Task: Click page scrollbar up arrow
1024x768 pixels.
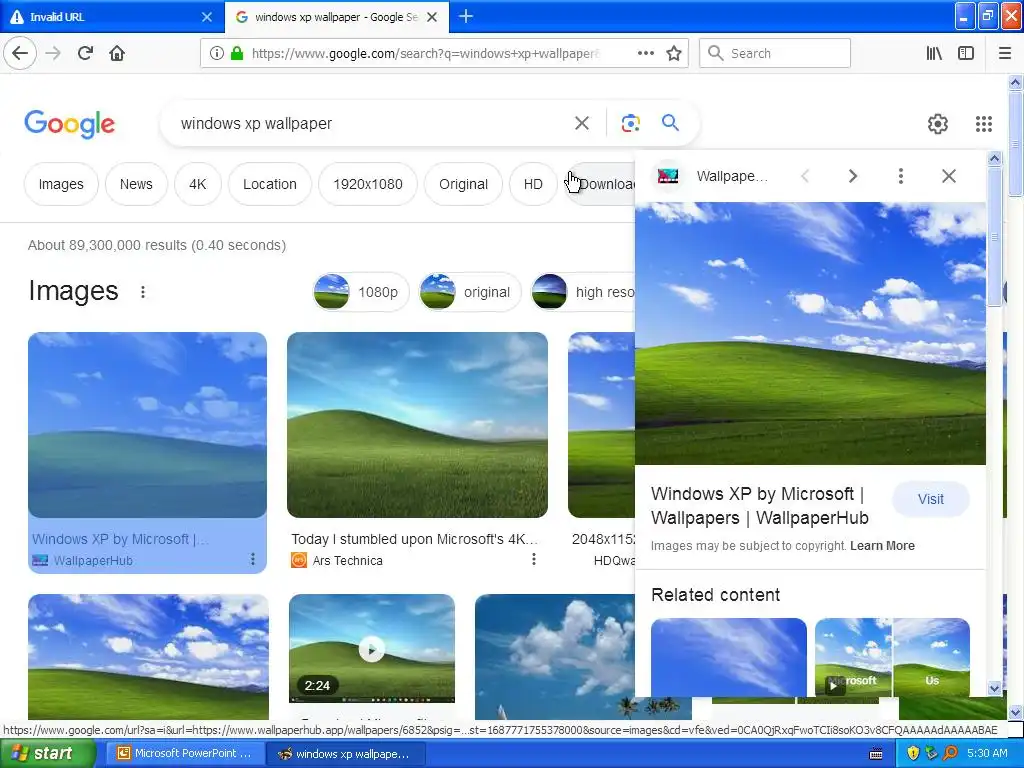Action: click(x=1015, y=82)
